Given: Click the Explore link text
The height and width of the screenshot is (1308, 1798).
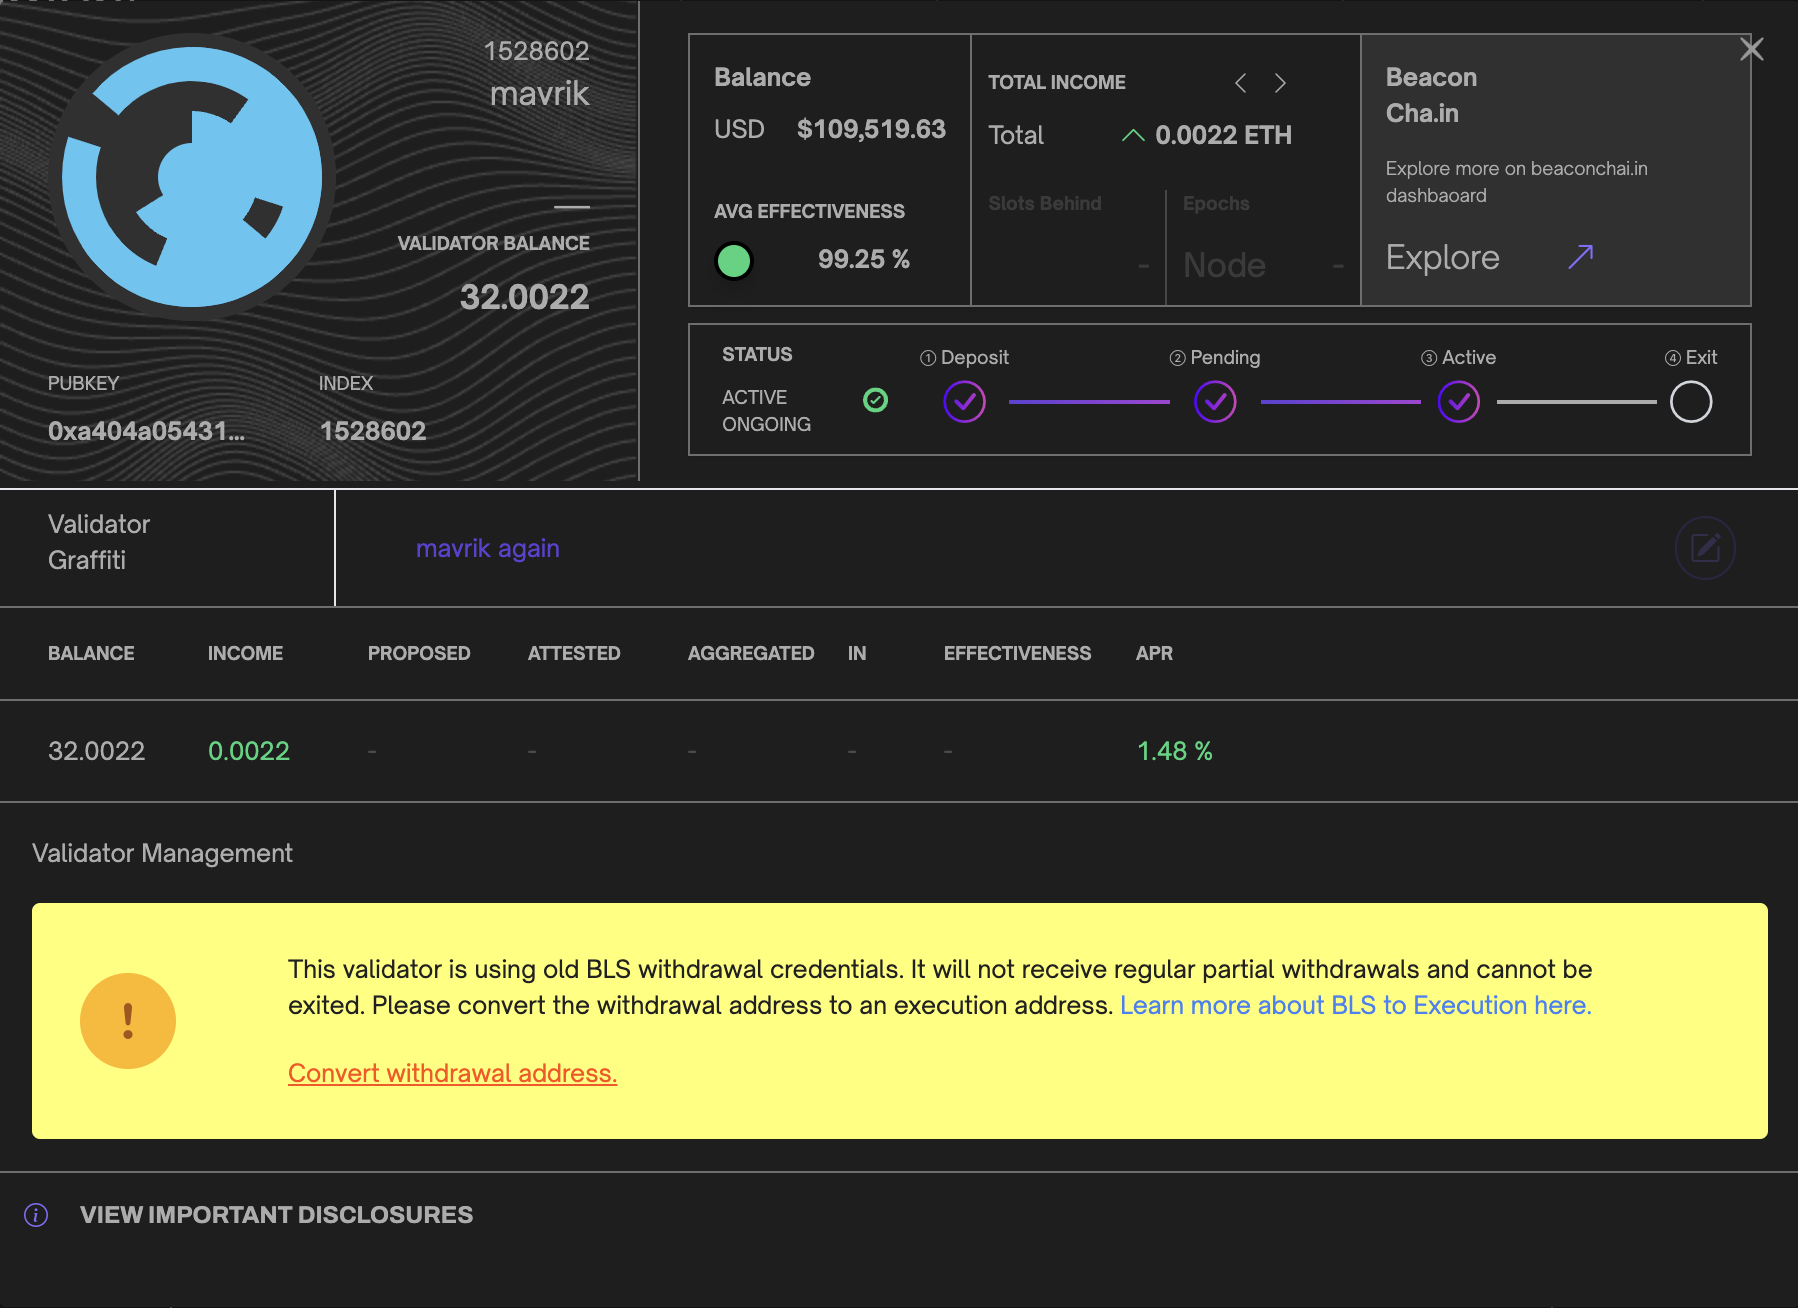Looking at the screenshot, I should (x=1442, y=258).
